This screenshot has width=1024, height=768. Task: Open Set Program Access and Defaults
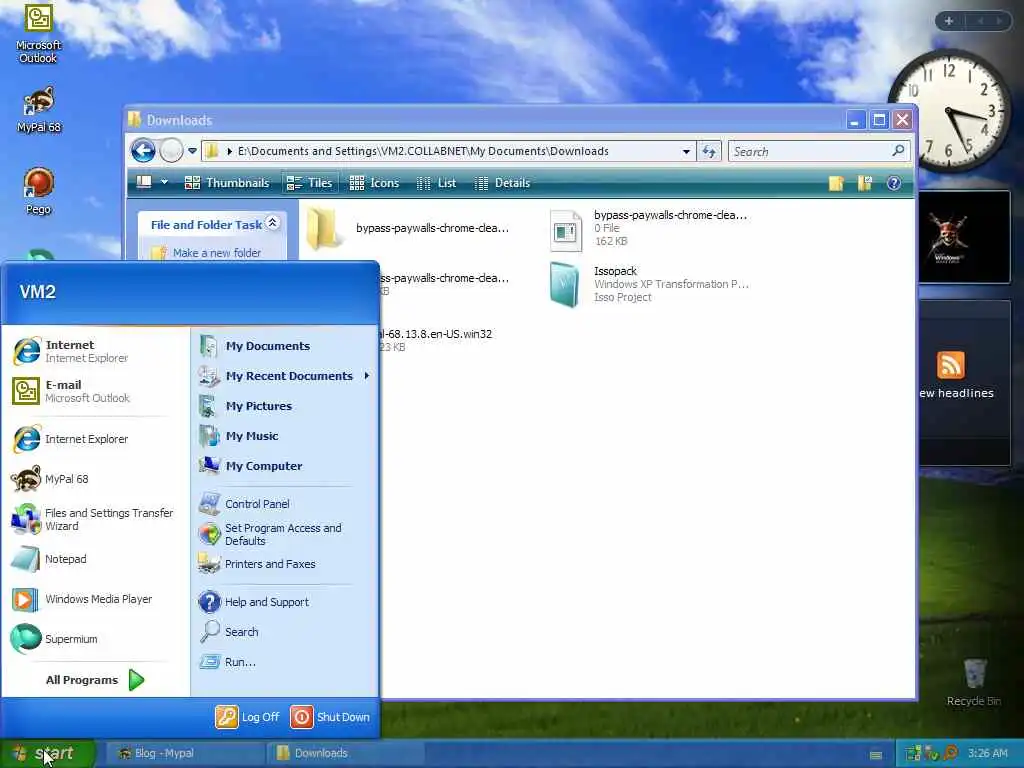[x=285, y=534]
